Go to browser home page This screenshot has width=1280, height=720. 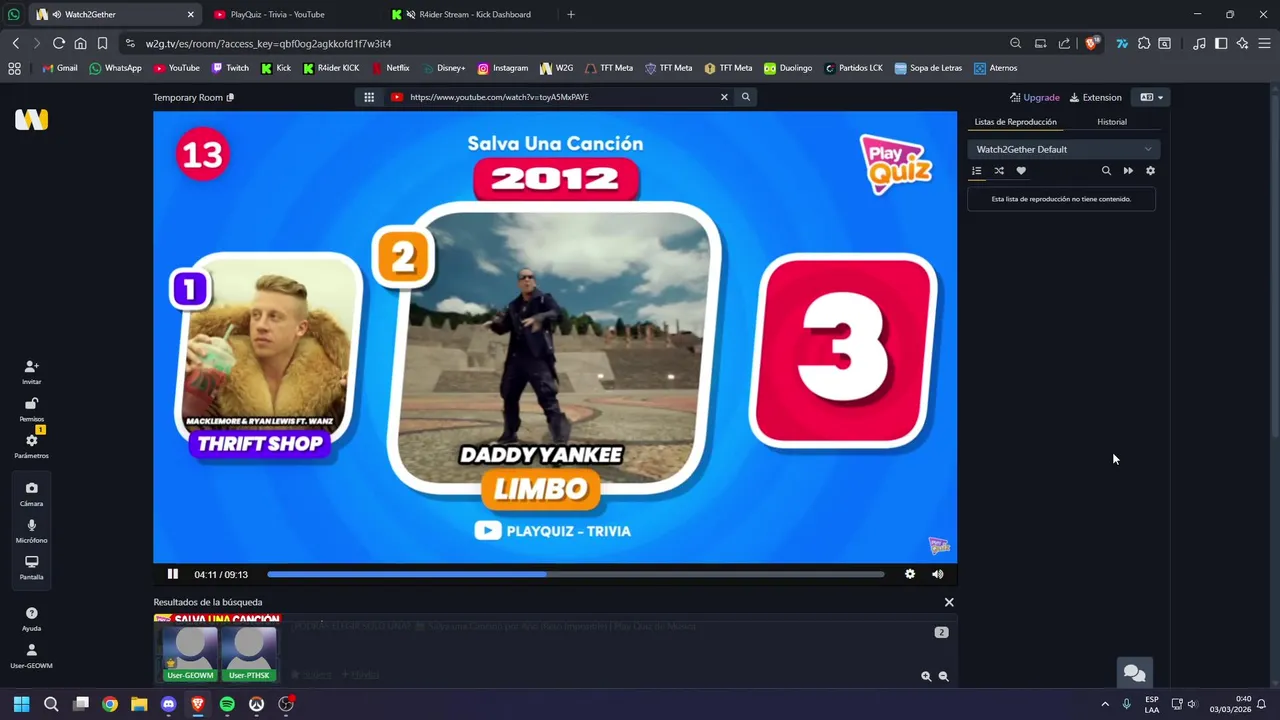pyautogui.click(x=80, y=43)
